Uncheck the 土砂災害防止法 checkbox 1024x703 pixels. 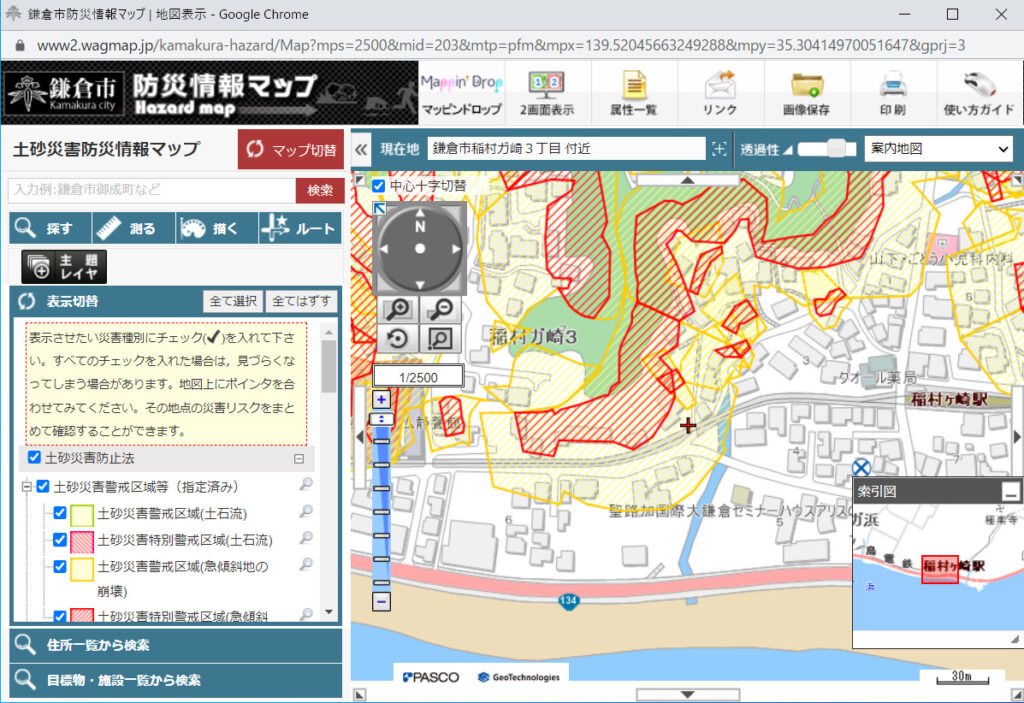[35, 458]
